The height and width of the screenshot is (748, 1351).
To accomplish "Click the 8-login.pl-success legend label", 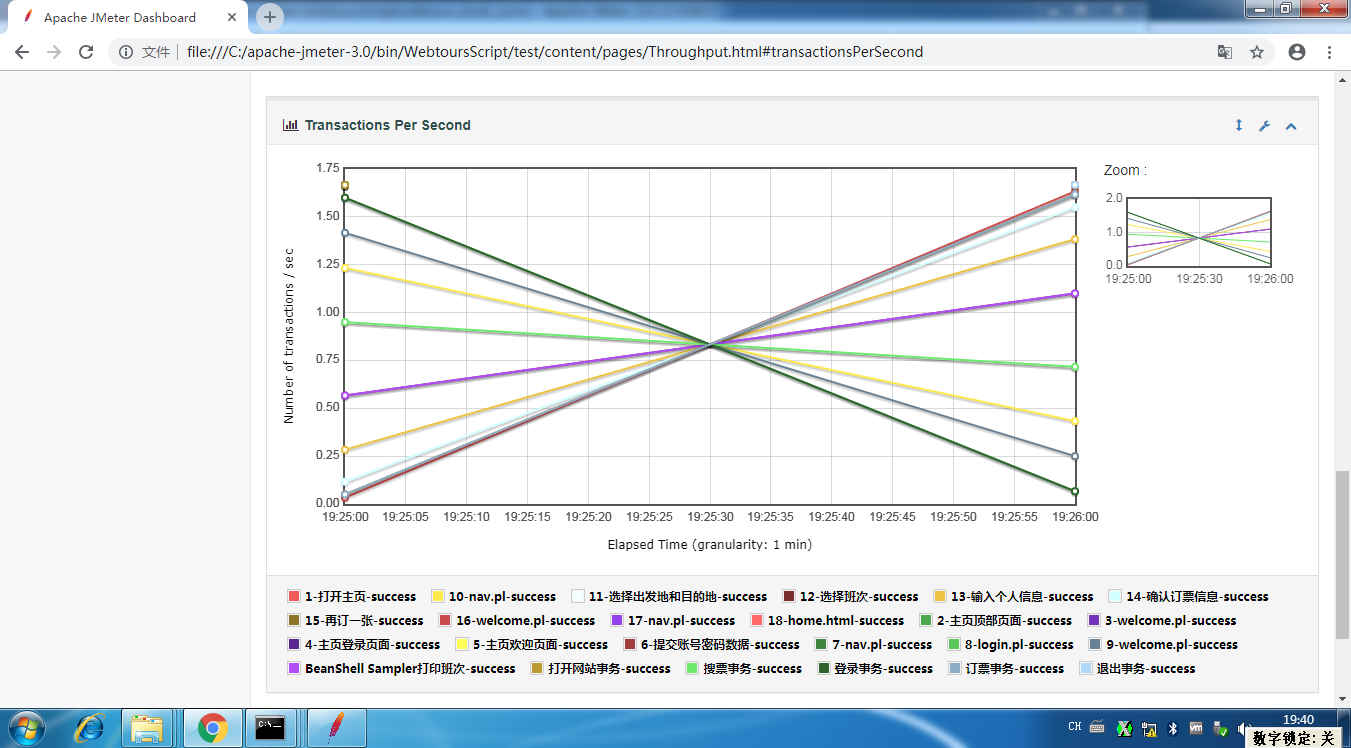I will [1019, 645].
